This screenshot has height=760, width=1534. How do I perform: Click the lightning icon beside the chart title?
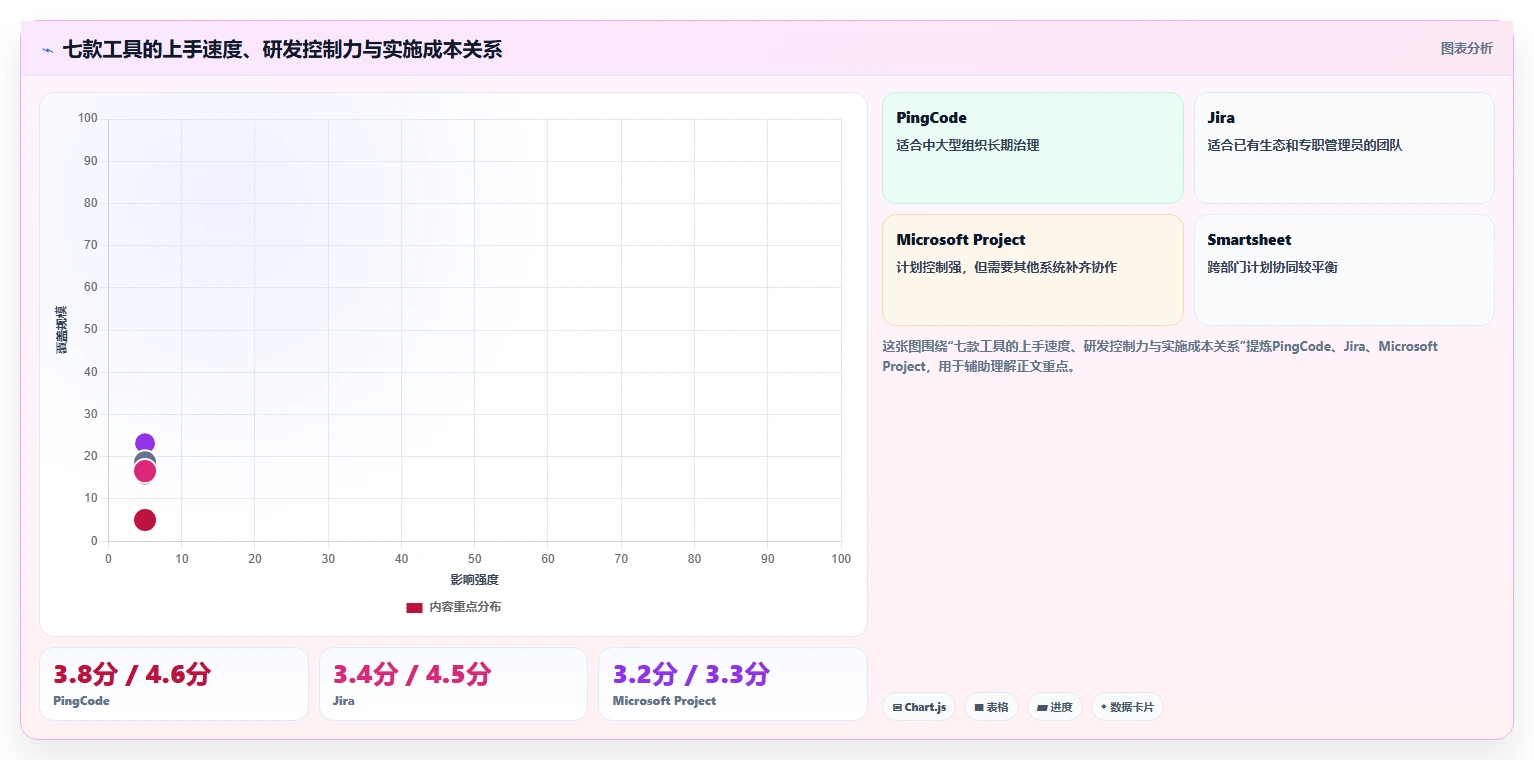pyautogui.click(x=48, y=50)
